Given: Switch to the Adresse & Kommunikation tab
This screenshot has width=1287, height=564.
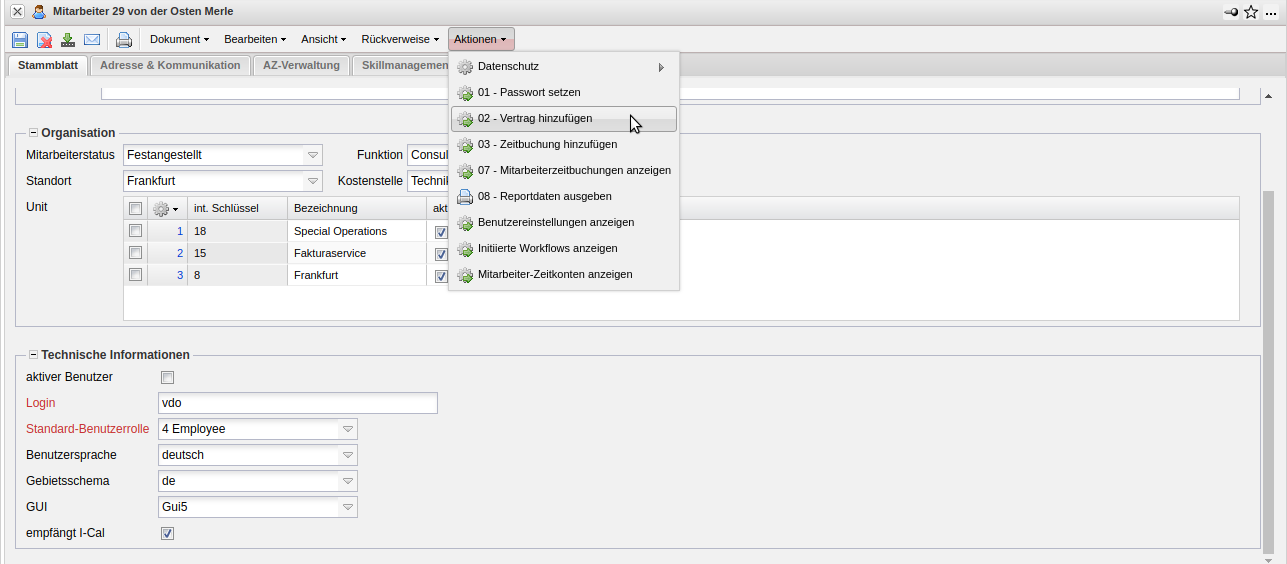Looking at the screenshot, I should (170, 65).
